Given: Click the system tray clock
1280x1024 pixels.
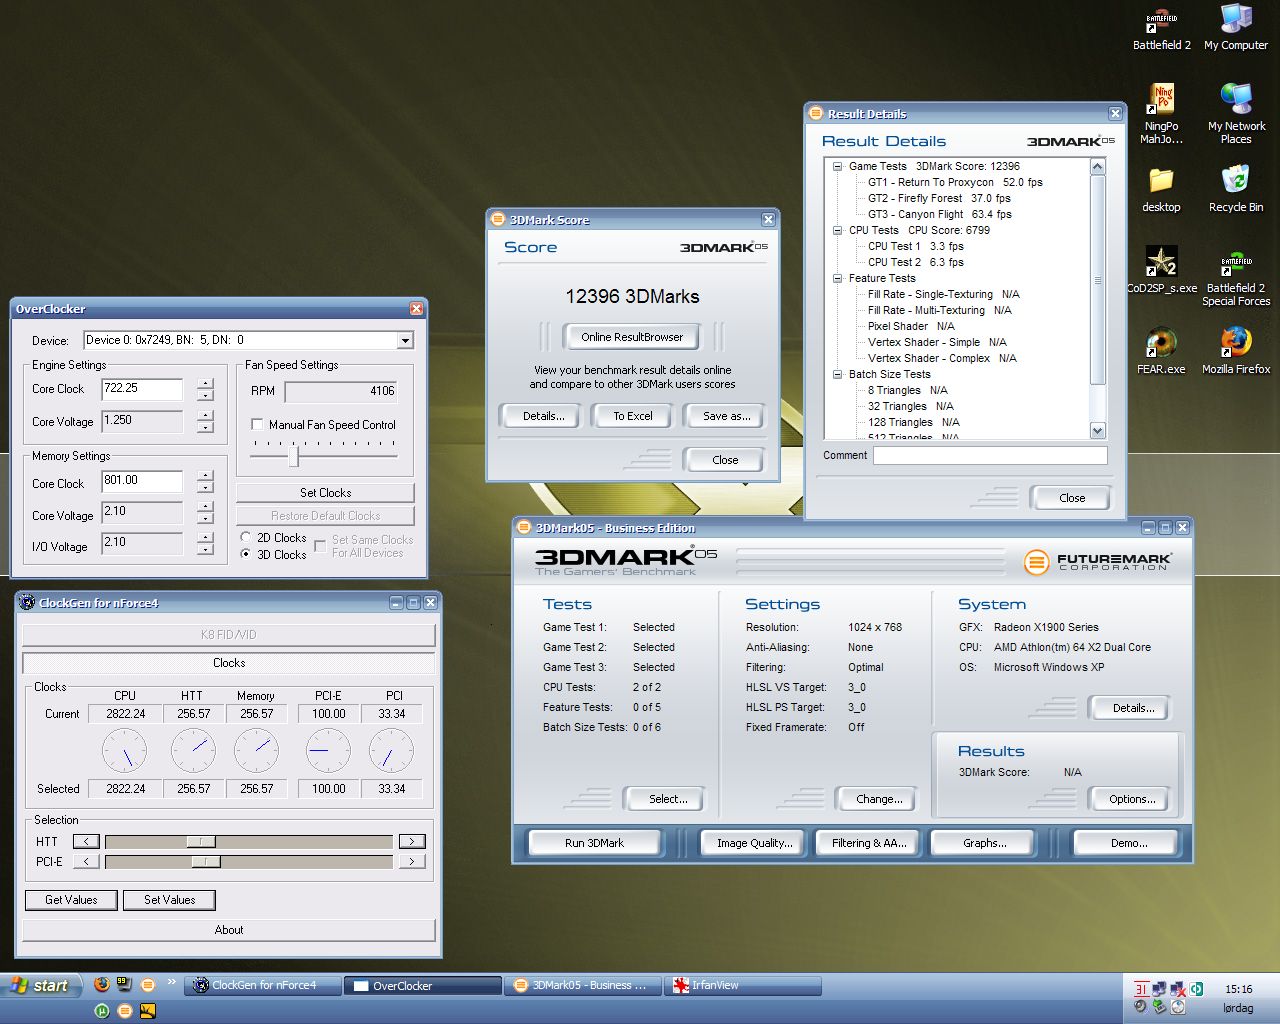Looking at the screenshot, I should [1238, 989].
